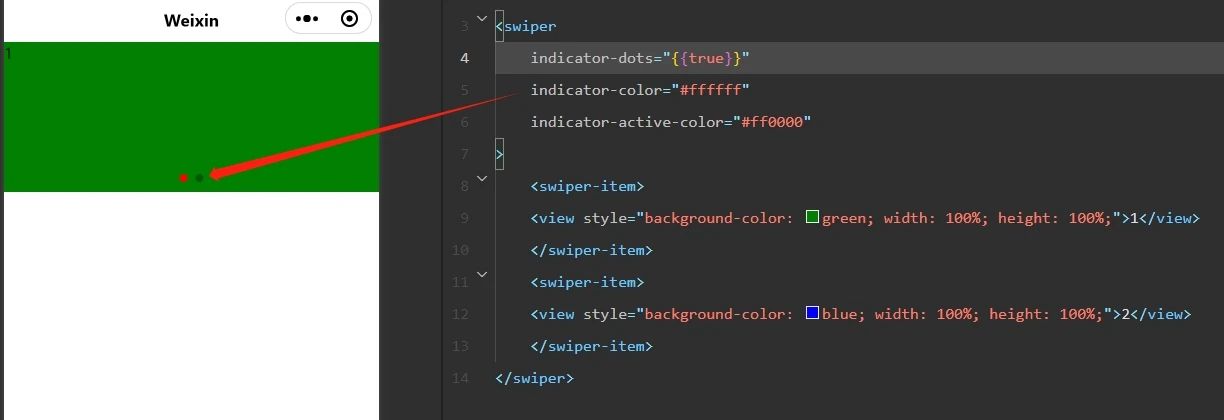
Task: Fold the swiper tag at line 3
Action: (x=483, y=19)
